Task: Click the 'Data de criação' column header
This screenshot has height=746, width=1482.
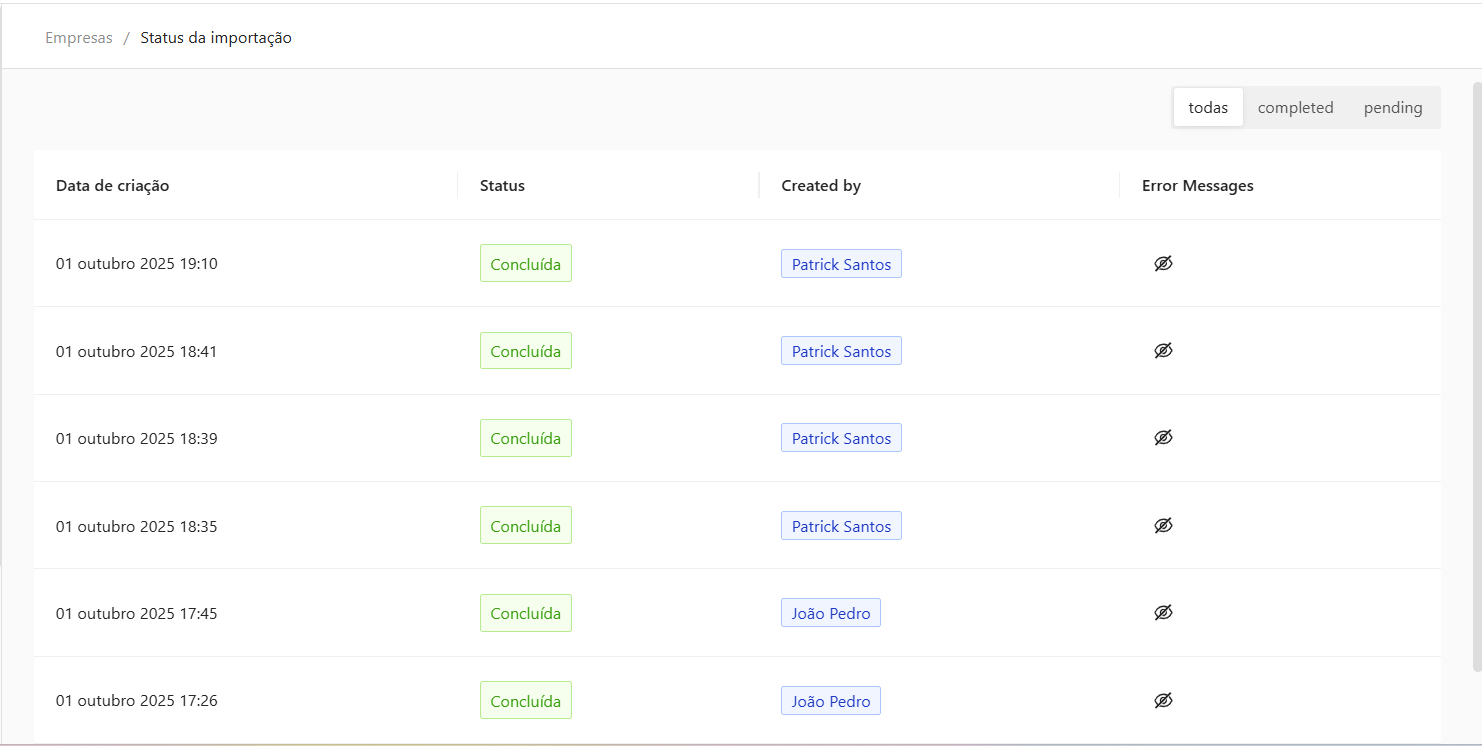Action: tap(112, 185)
